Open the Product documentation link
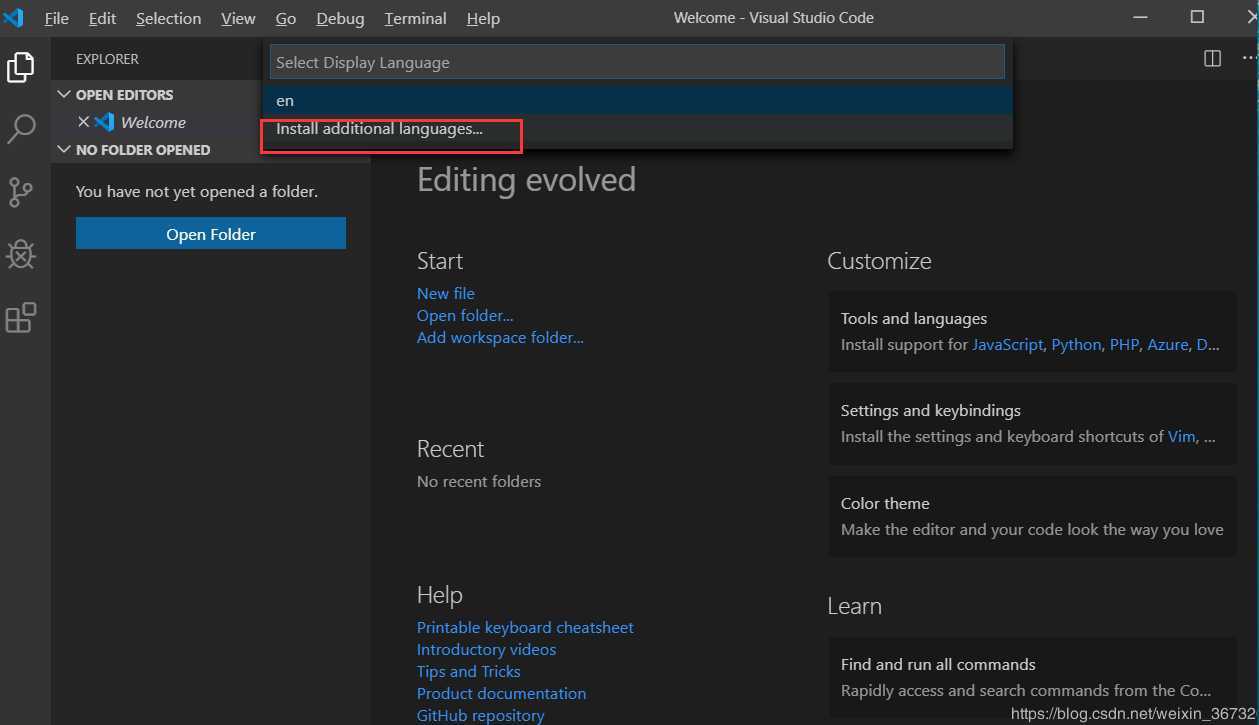This screenshot has width=1259, height=725. [501, 693]
